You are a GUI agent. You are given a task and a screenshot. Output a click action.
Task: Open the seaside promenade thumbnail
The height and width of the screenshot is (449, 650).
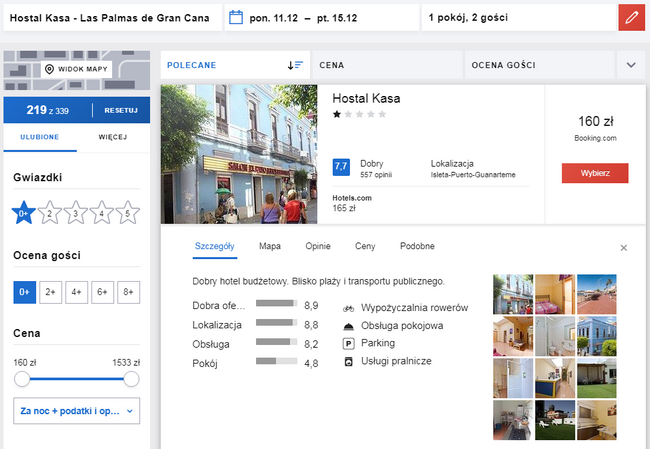click(x=597, y=294)
